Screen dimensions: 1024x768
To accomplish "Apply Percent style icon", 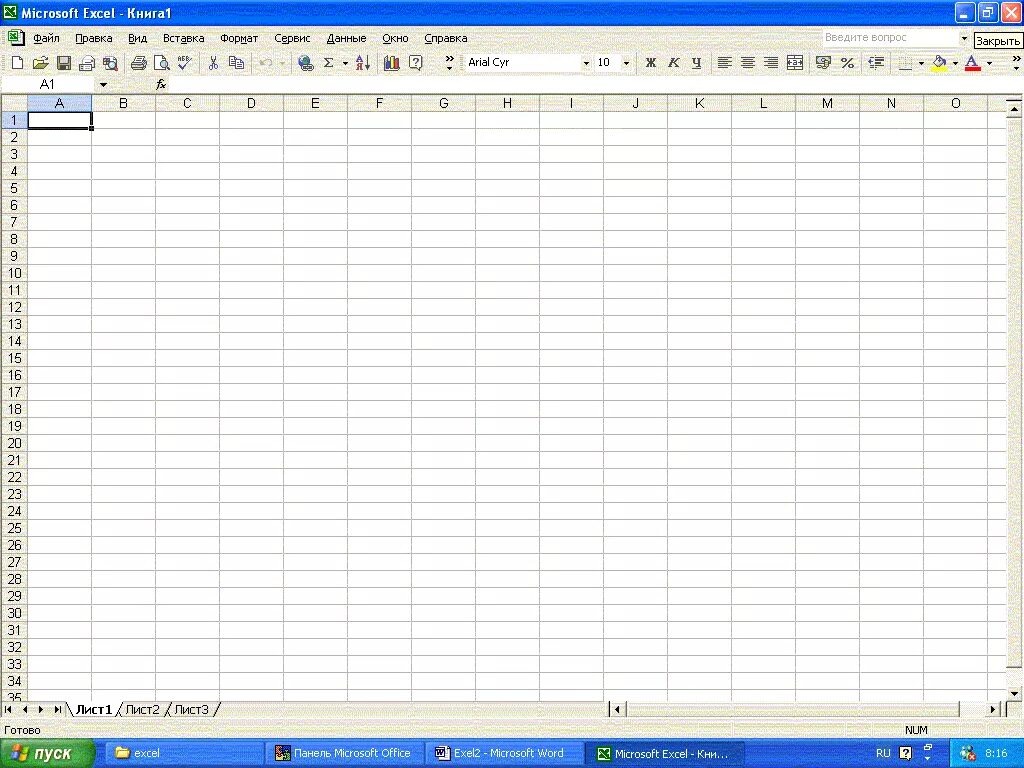I will tap(847, 63).
